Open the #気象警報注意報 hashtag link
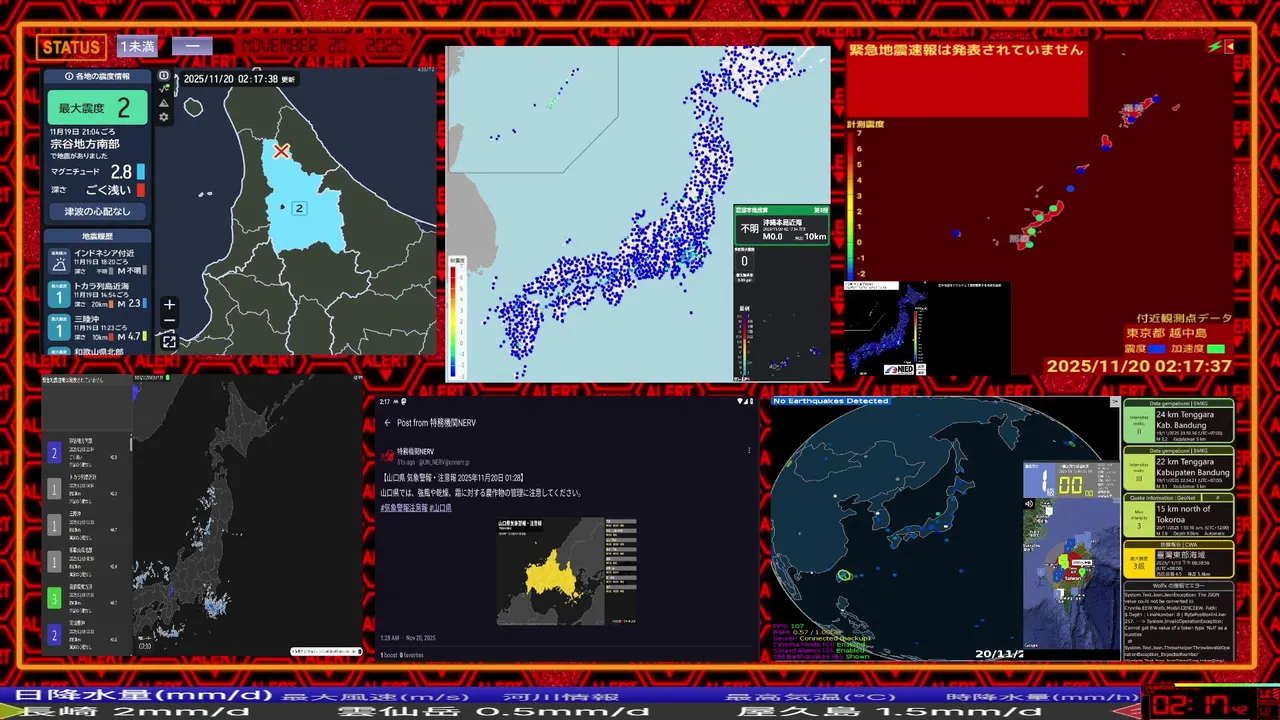This screenshot has height=720, width=1280. click(402, 508)
